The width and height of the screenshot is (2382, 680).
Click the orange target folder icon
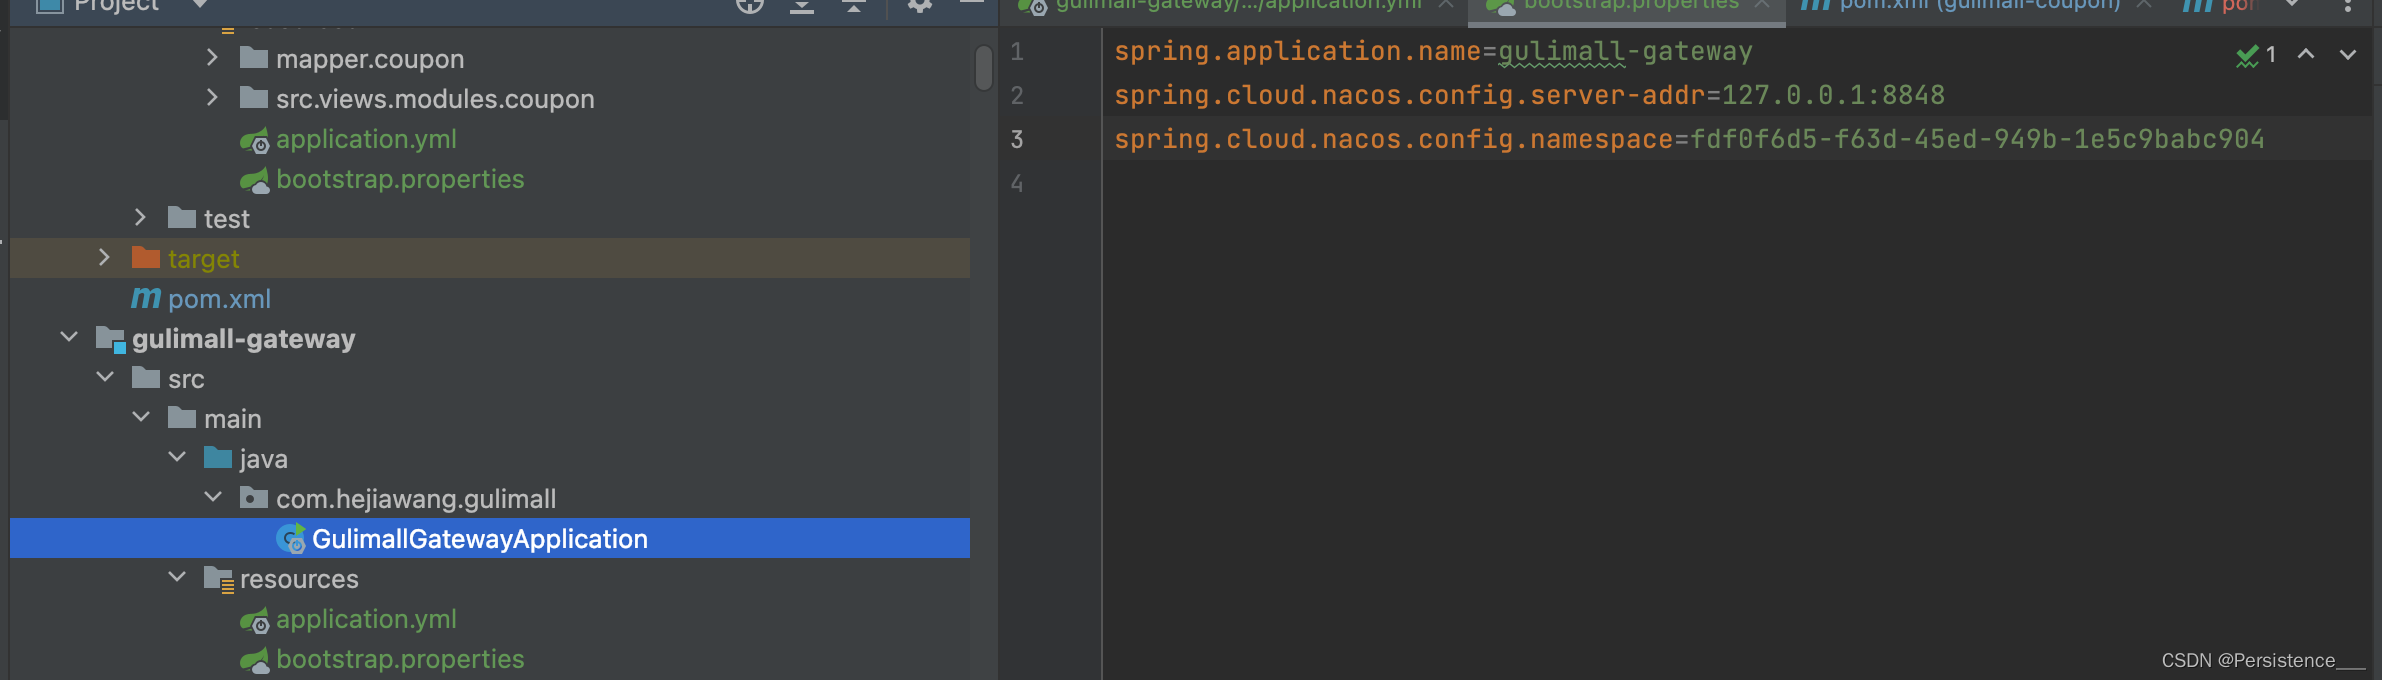[146, 258]
